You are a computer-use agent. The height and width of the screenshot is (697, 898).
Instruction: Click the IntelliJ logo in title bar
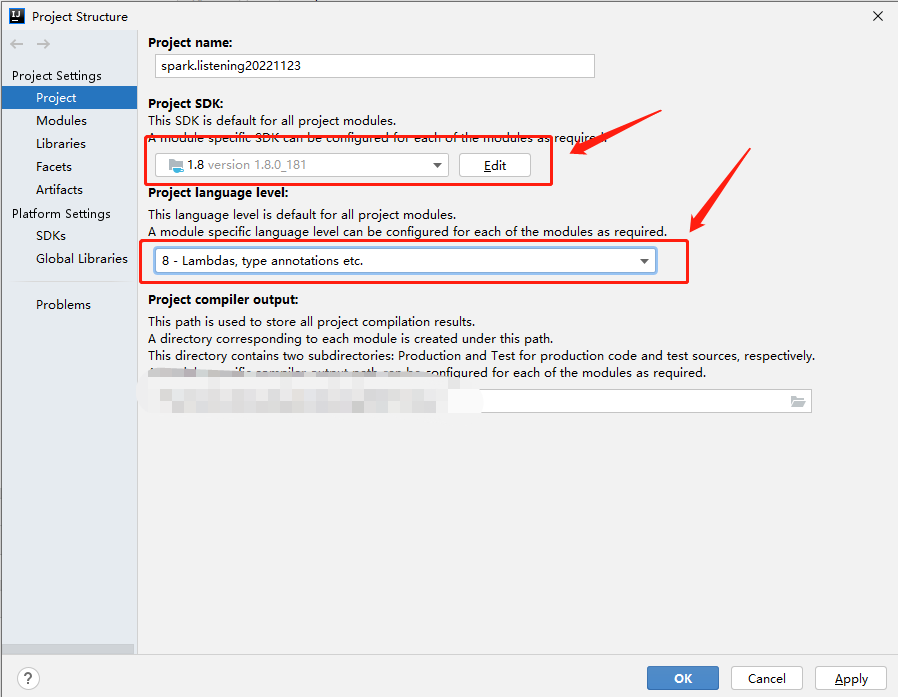pos(17,16)
